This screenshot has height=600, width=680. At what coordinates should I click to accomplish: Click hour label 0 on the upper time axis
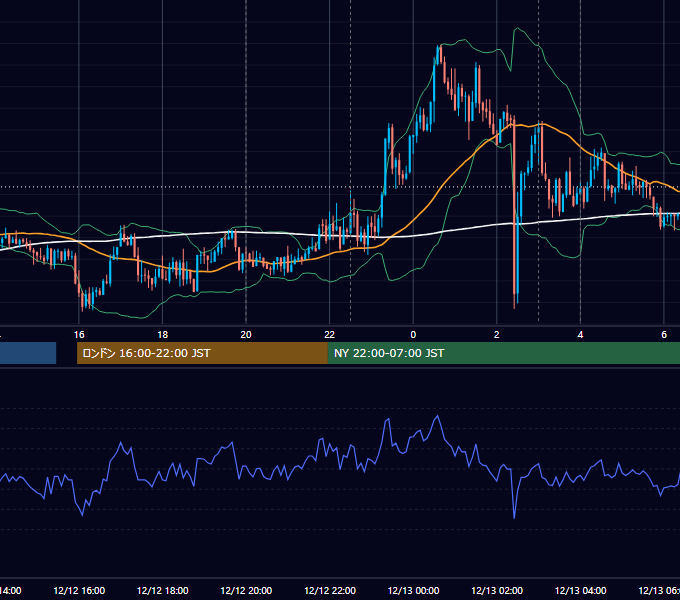(x=413, y=335)
